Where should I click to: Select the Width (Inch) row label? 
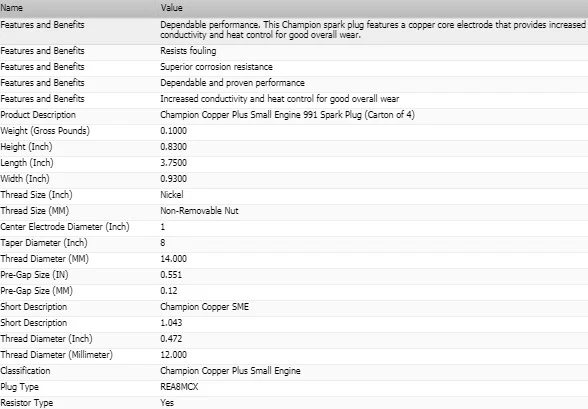pyautogui.click(x=25, y=179)
